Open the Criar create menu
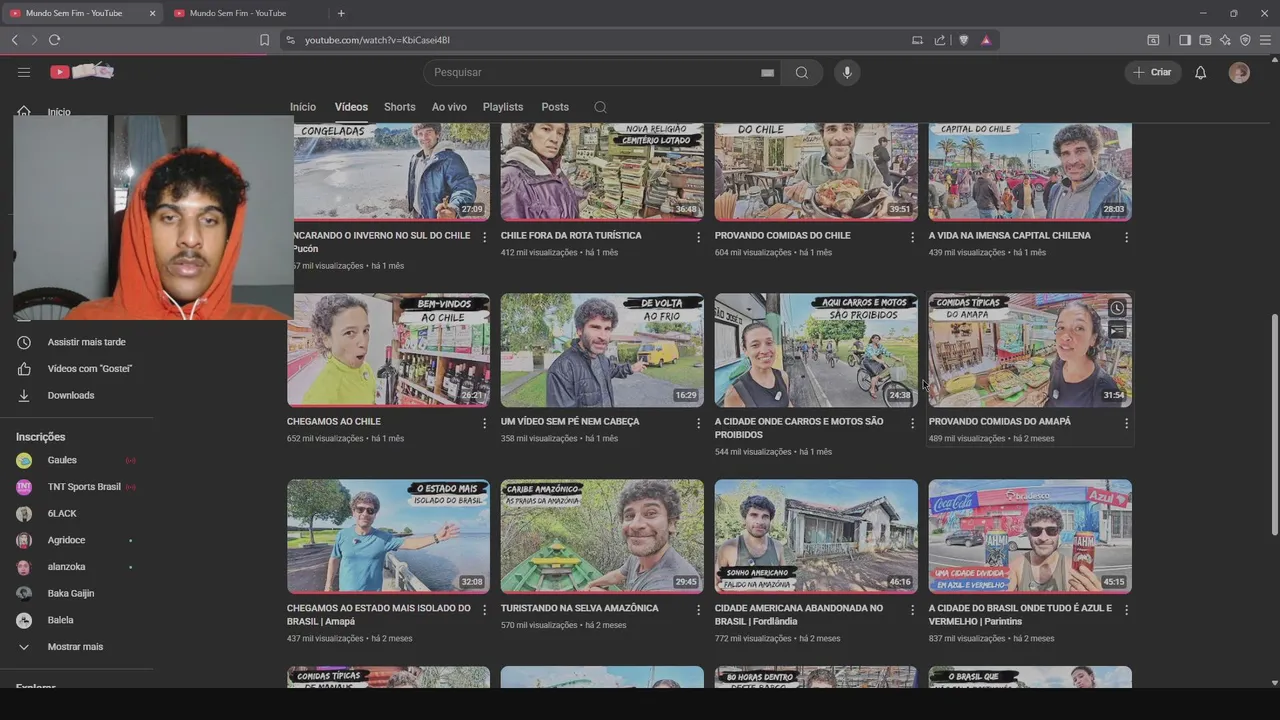1280x720 pixels. pyautogui.click(x=1153, y=72)
